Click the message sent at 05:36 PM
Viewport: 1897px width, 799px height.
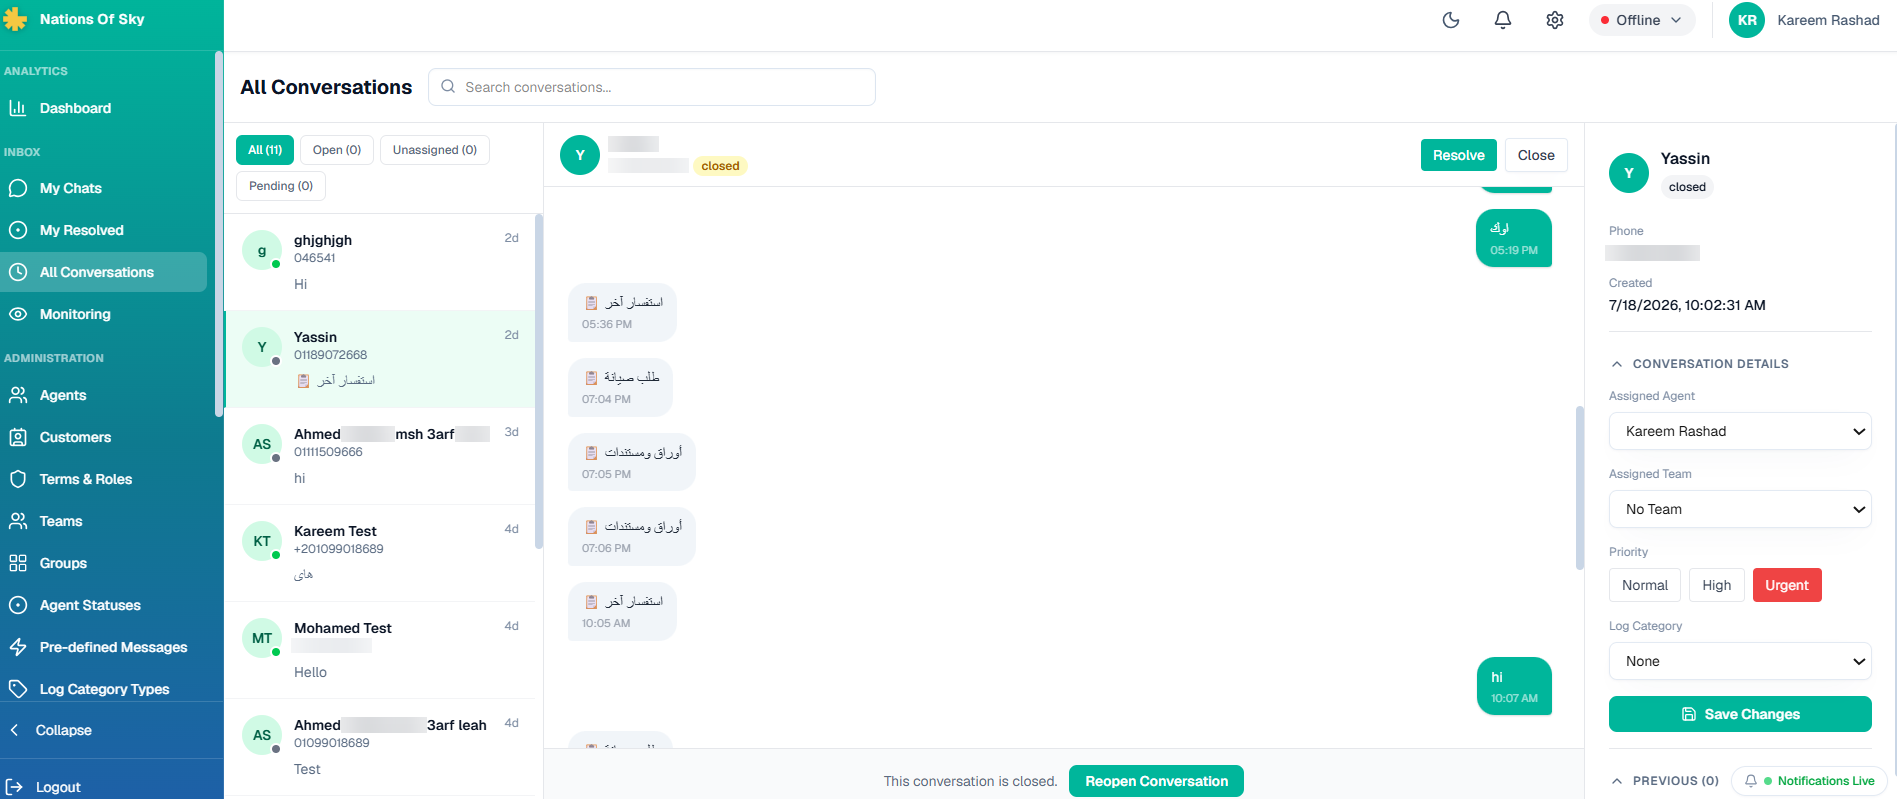[x=622, y=312]
